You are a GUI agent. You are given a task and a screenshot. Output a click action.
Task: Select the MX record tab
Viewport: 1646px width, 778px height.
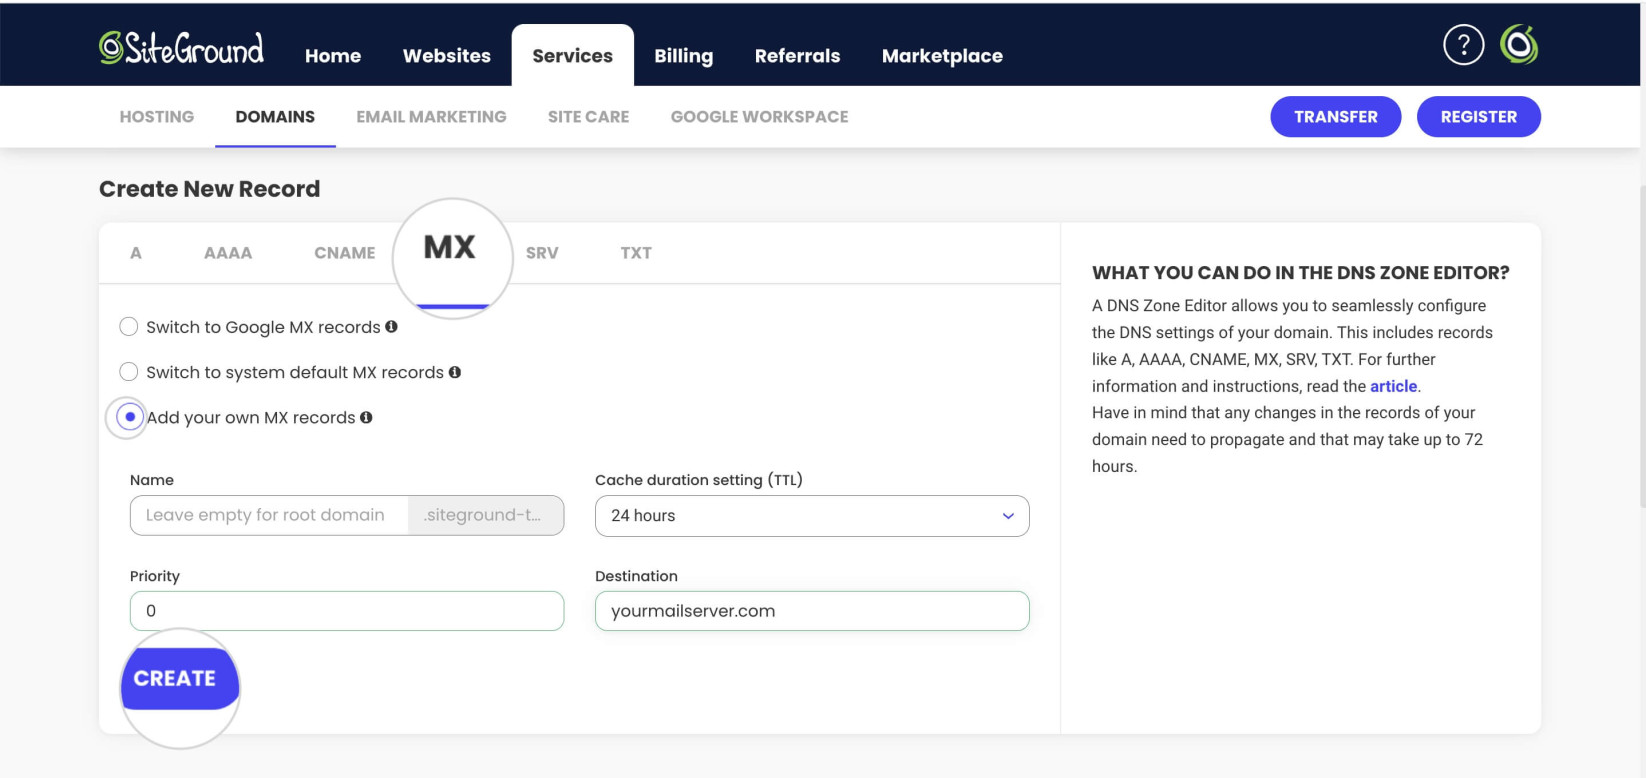click(x=450, y=248)
